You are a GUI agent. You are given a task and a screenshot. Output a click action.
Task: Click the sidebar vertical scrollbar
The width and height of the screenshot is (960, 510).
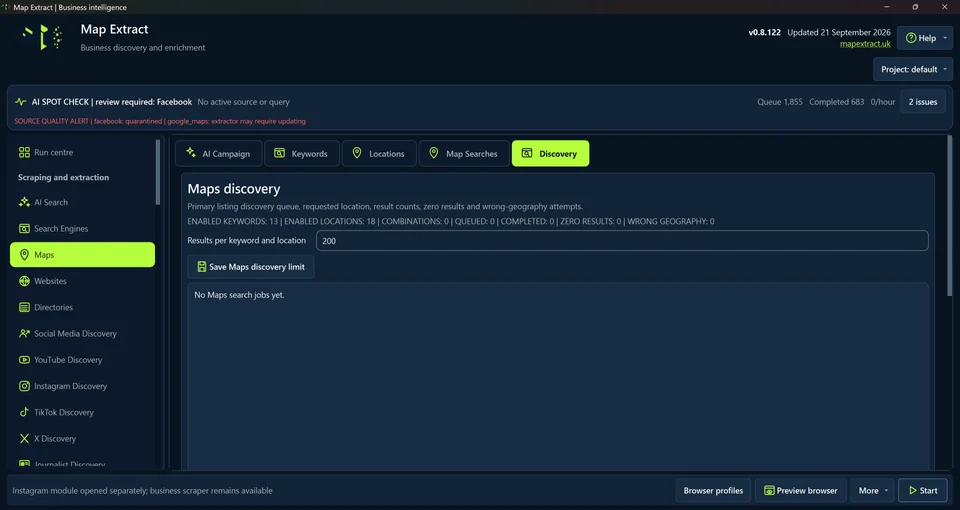[158, 171]
